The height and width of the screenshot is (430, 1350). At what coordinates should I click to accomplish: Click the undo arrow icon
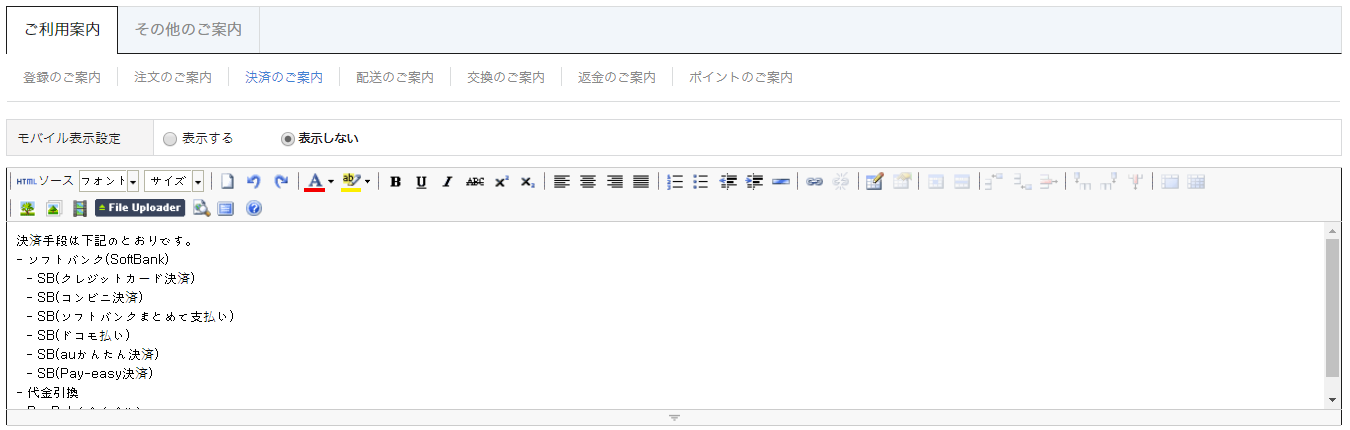(254, 182)
